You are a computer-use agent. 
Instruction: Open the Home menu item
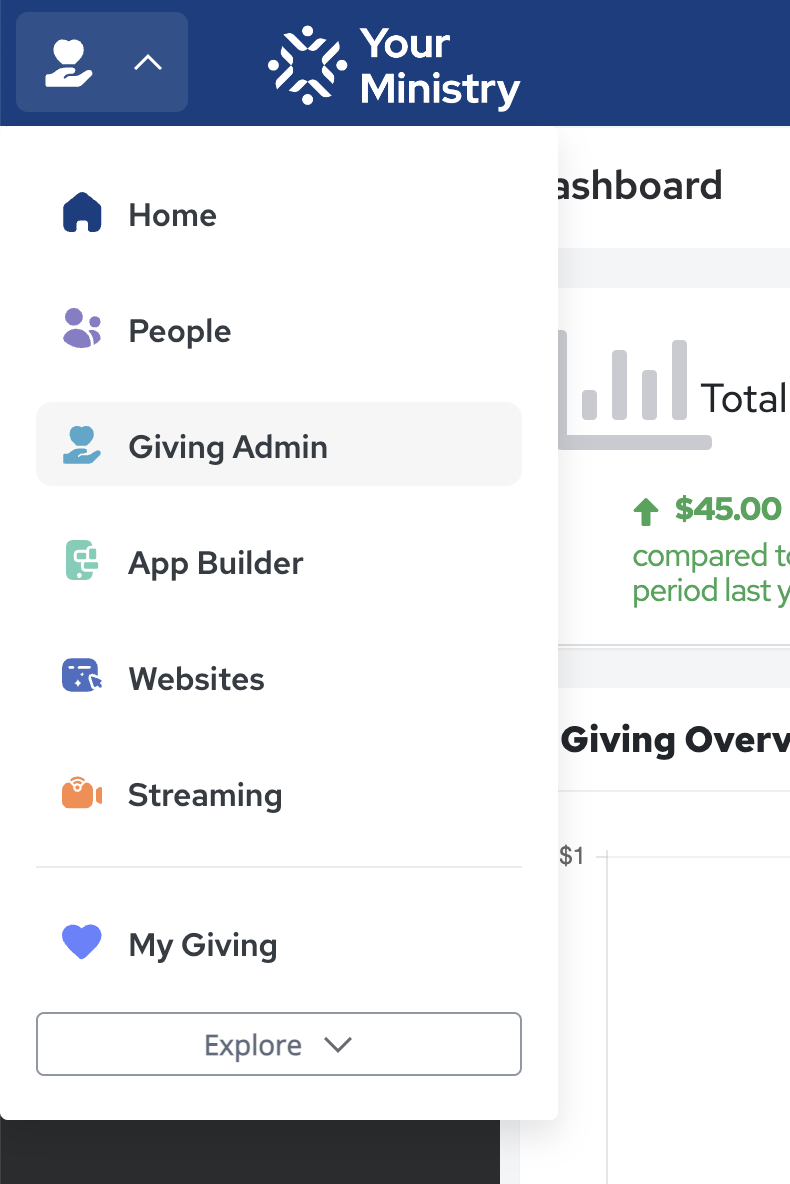point(172,215)
